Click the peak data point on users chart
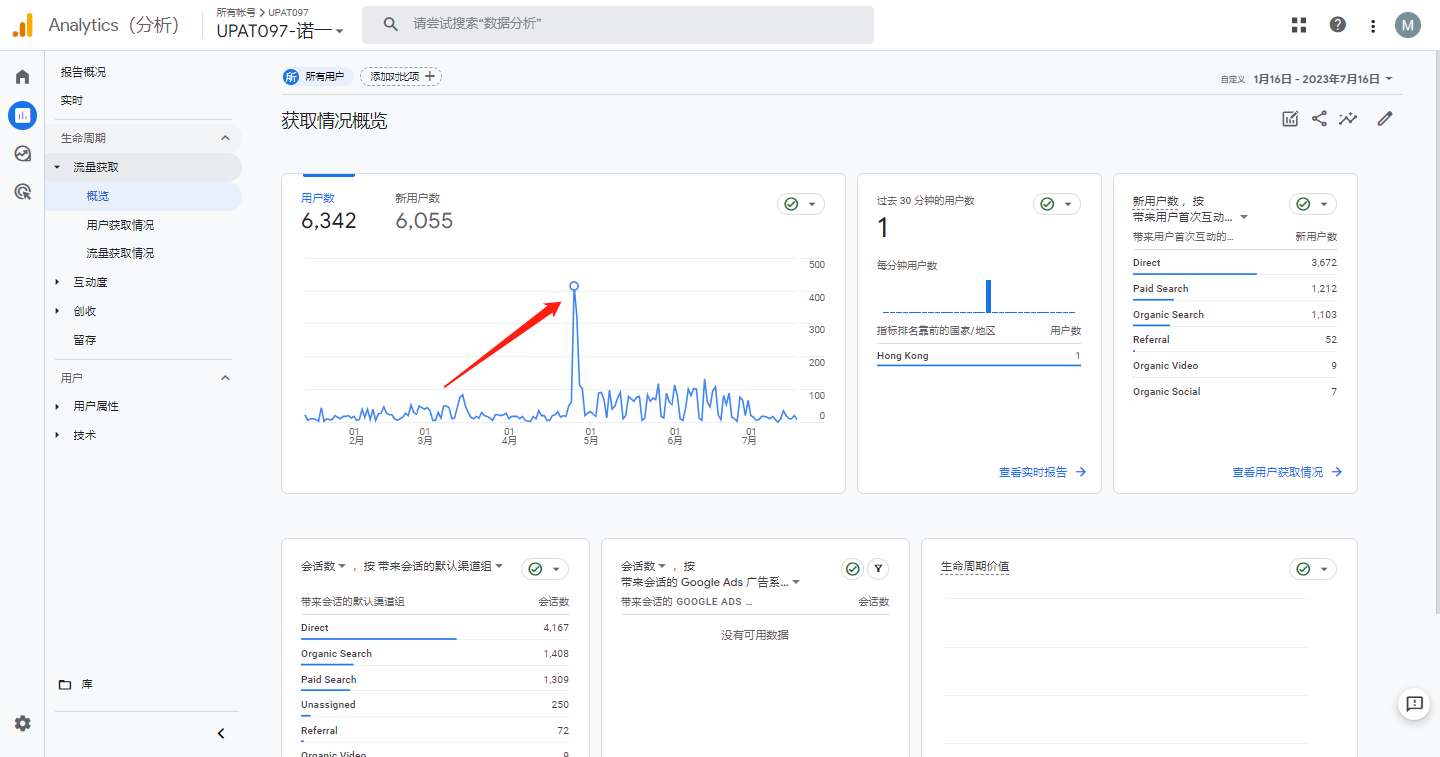1440x757 pixels. coord(574,286)
